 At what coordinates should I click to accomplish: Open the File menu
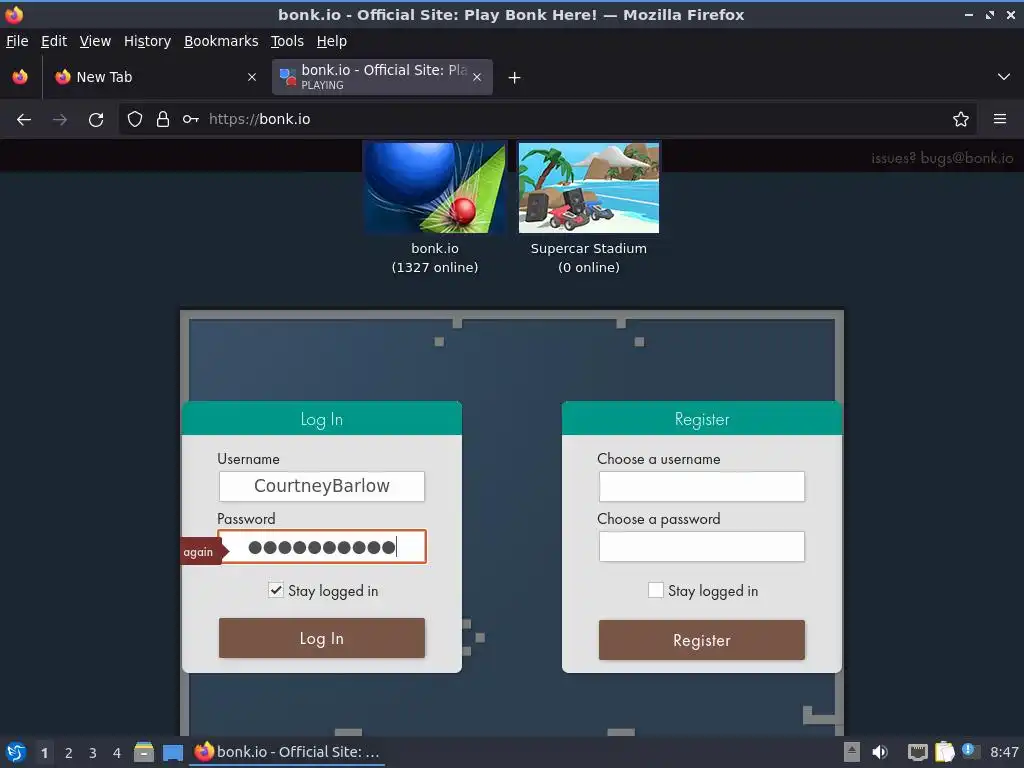(17, 41)
